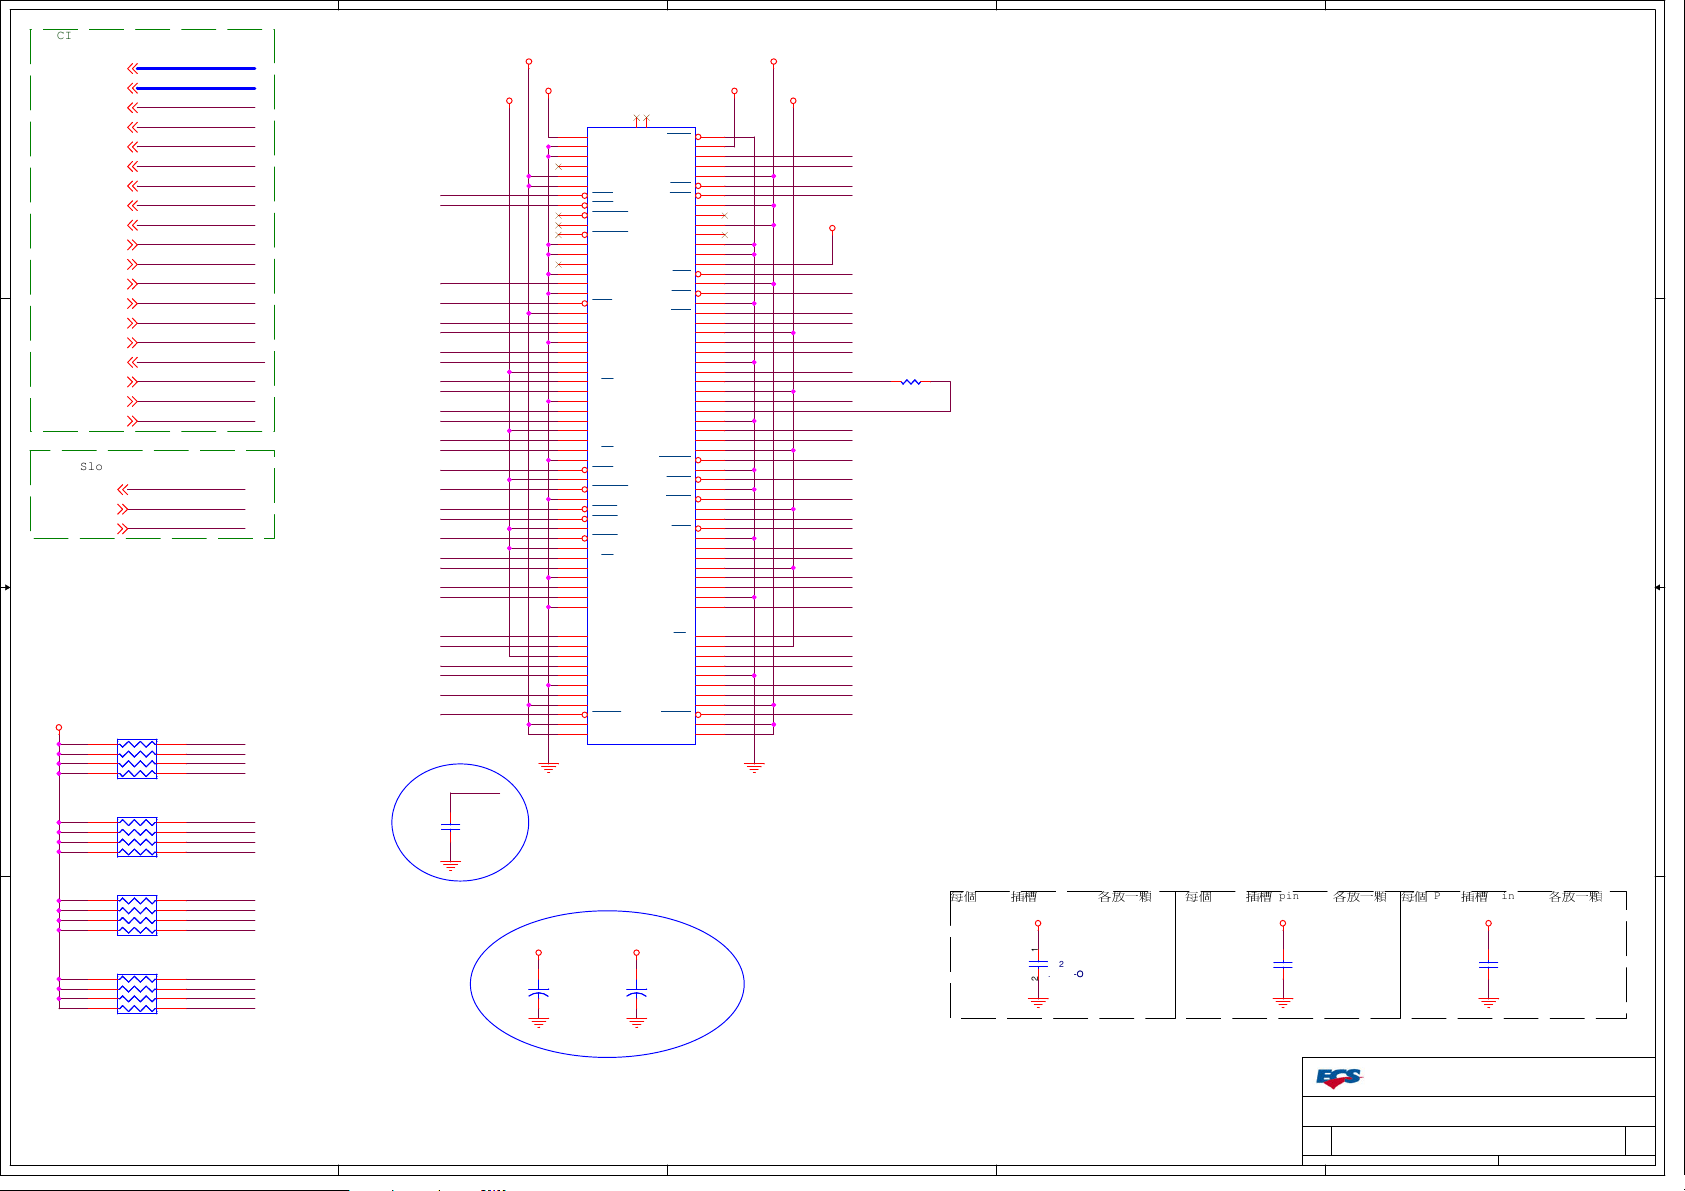Click ground symbol below connector's left rail
The image size is (1685, 1191).
point(548,768)
